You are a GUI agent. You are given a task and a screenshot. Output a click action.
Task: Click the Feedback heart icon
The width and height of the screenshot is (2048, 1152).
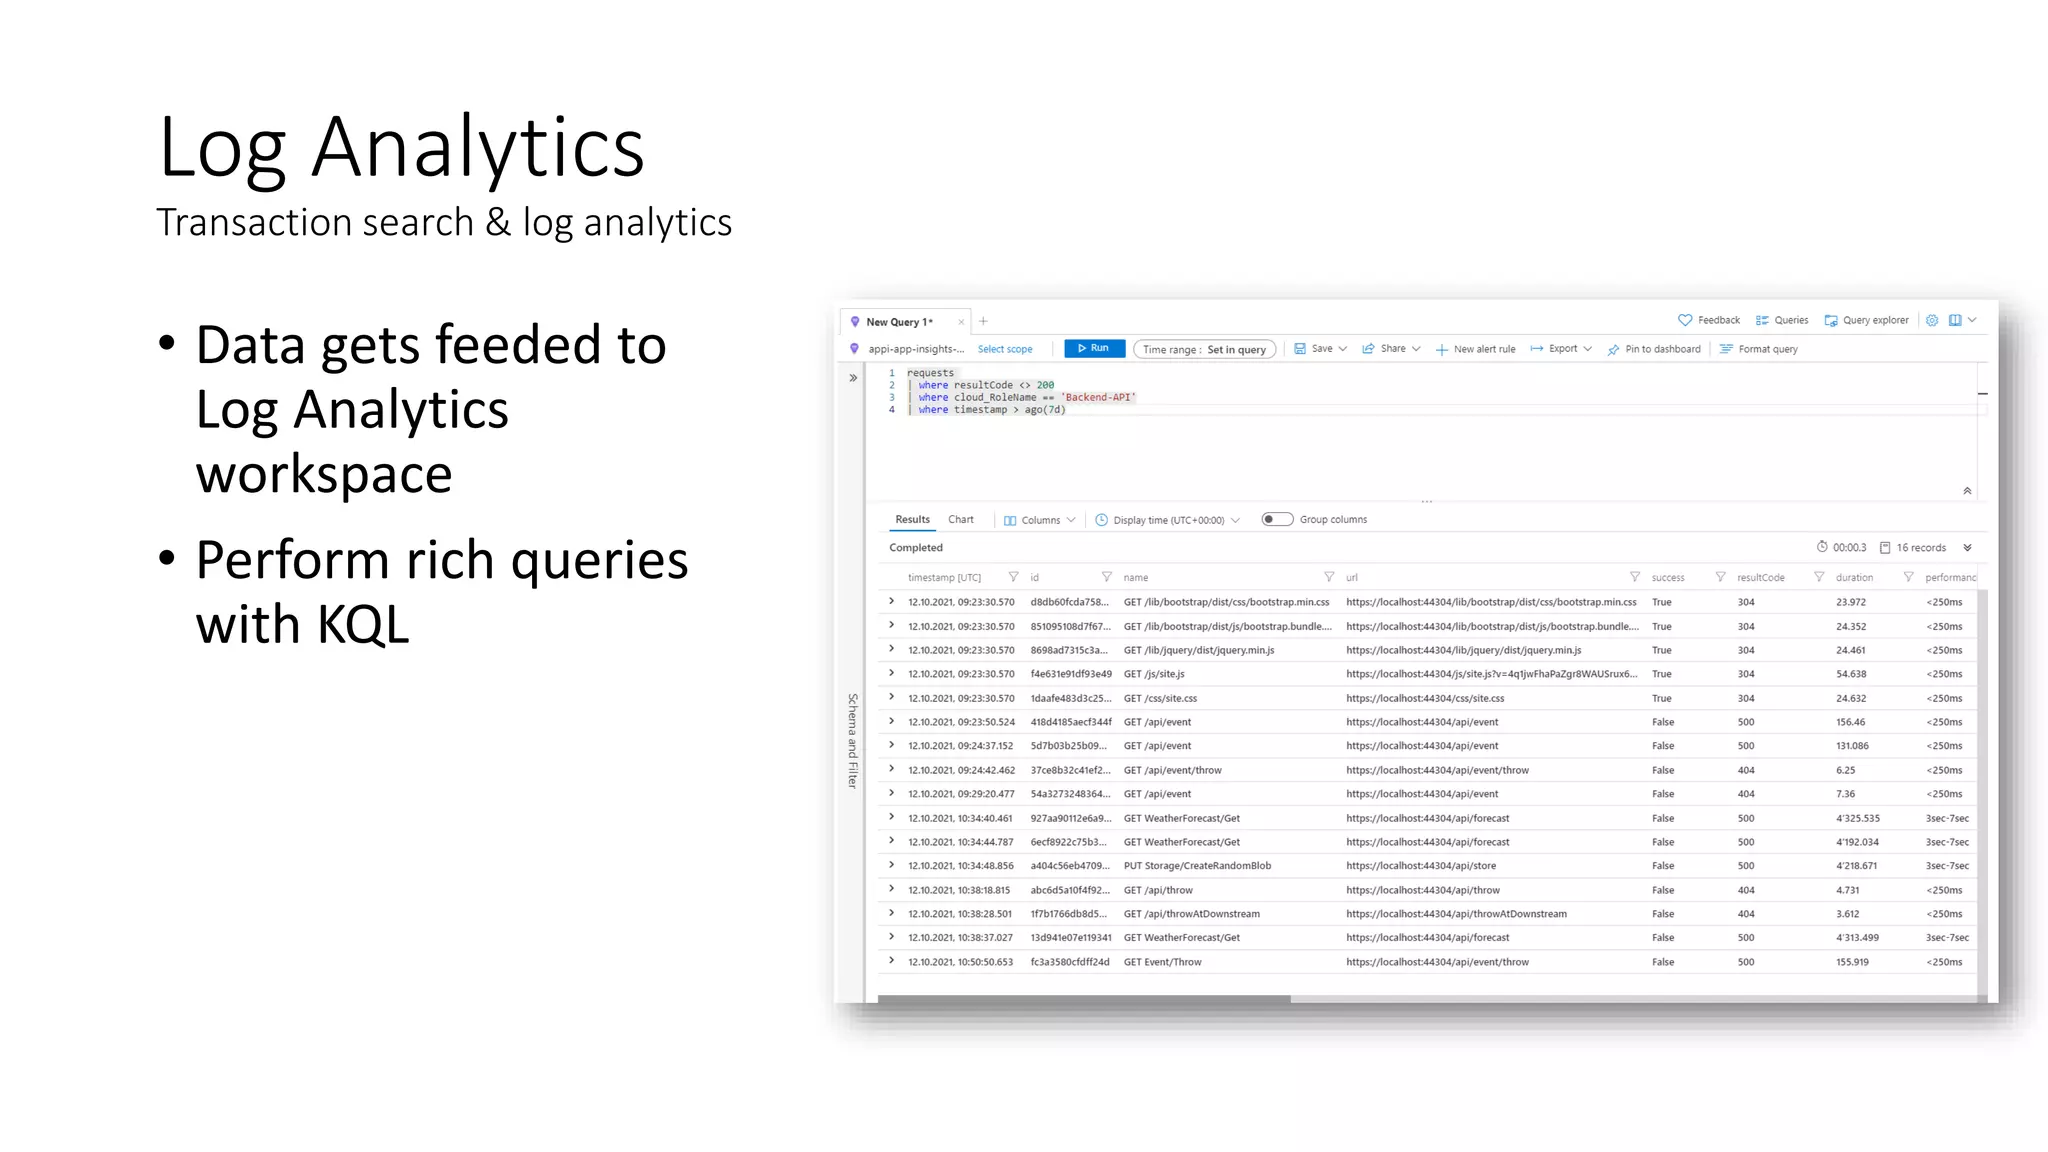point(1685,321)
